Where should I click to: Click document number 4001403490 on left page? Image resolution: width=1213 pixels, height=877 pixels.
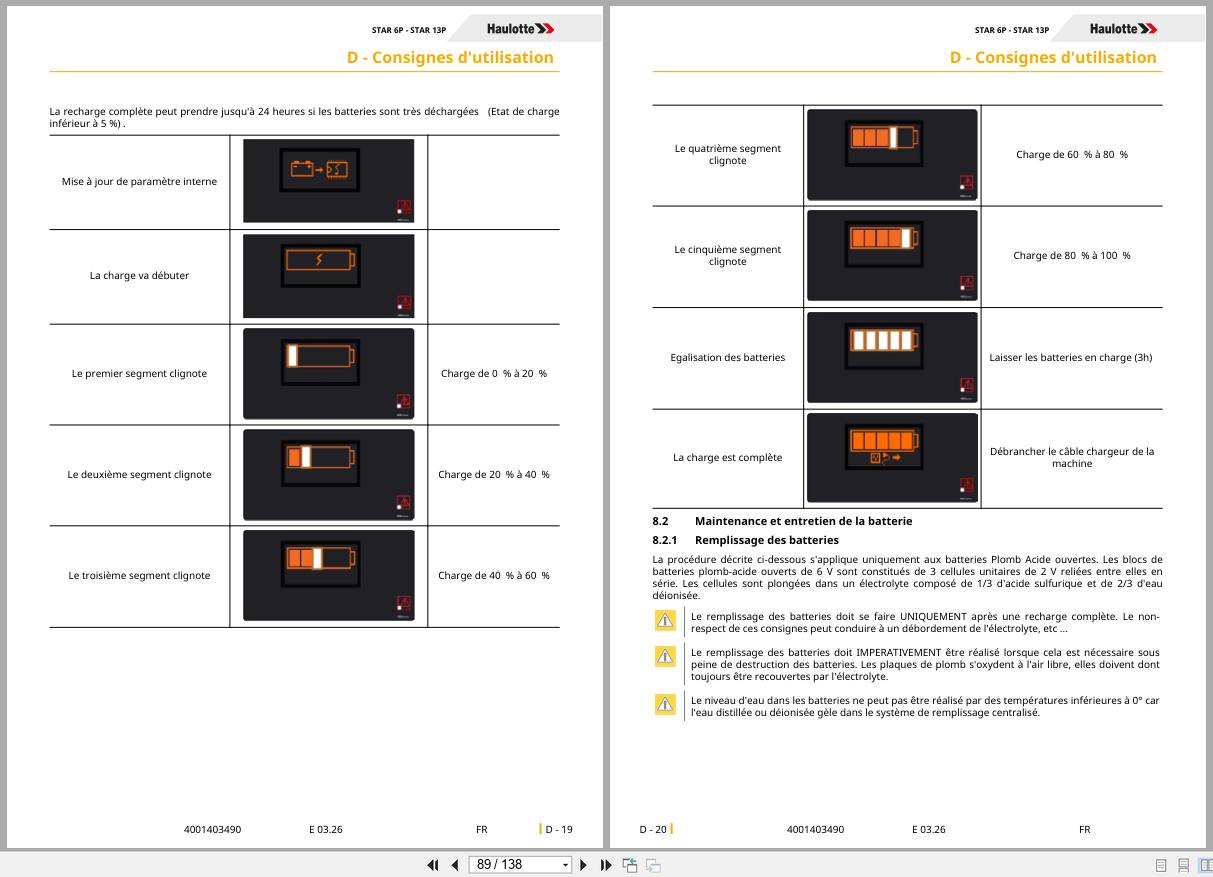click(x=213, y=829)
